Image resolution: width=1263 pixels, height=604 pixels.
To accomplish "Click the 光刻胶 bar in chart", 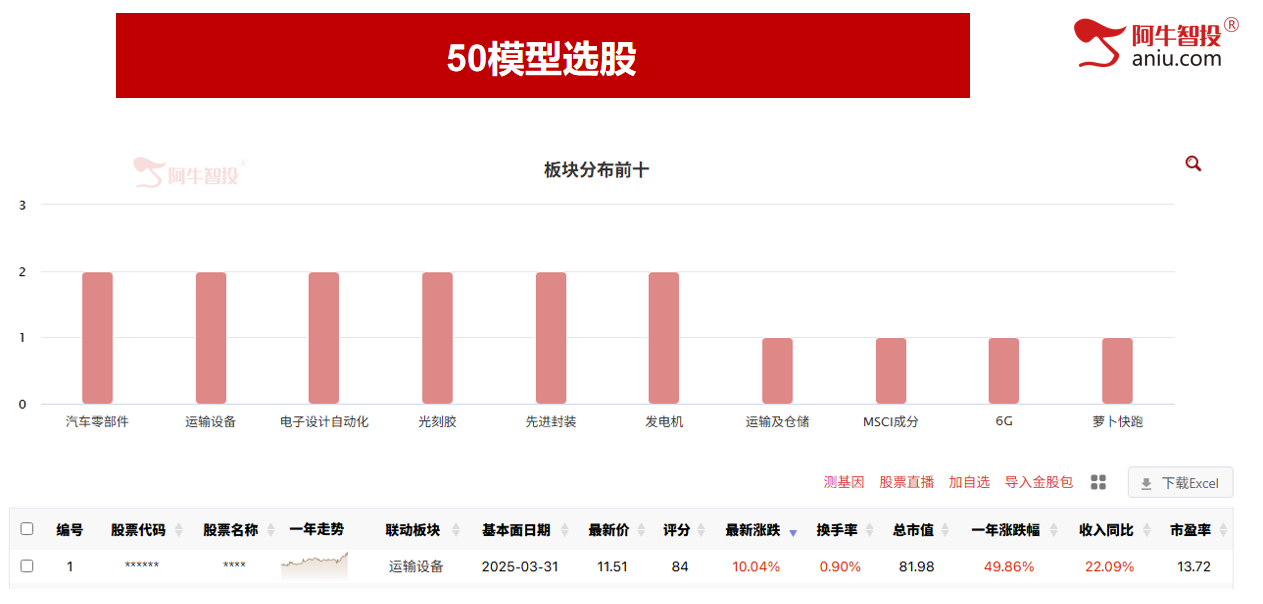I will coord(437,338).
